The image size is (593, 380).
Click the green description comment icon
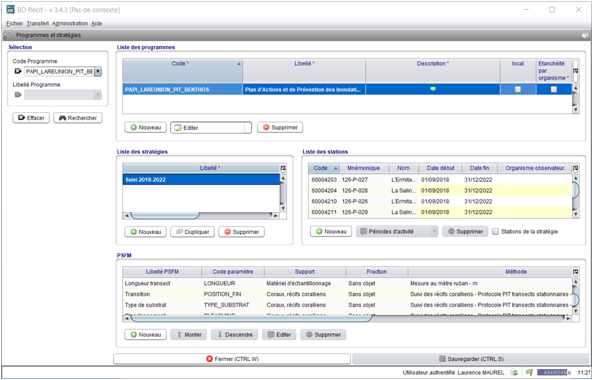[433, 89]
